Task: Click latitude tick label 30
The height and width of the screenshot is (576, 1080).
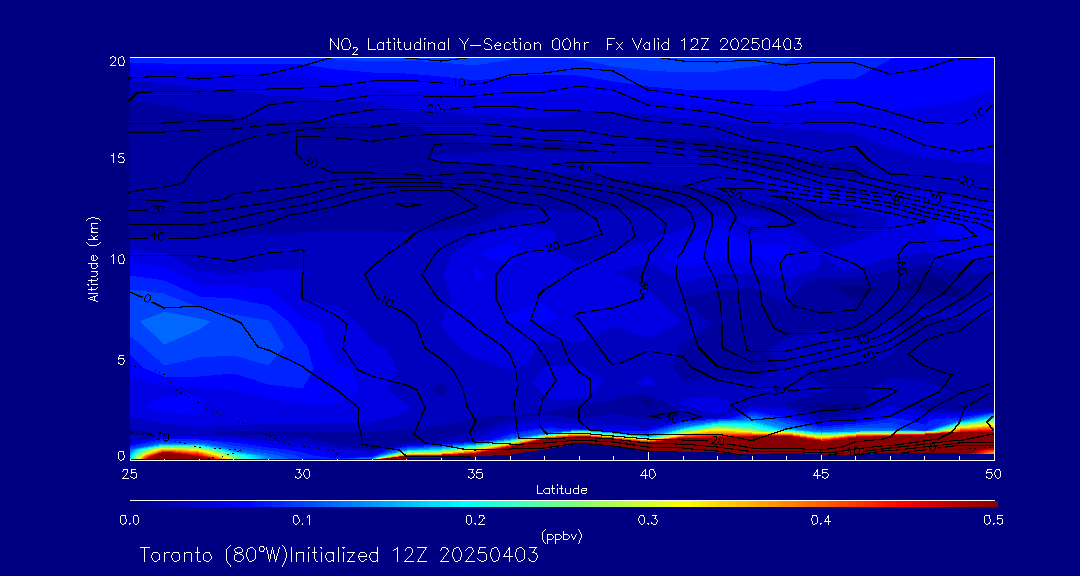Action: click(302, 474)
